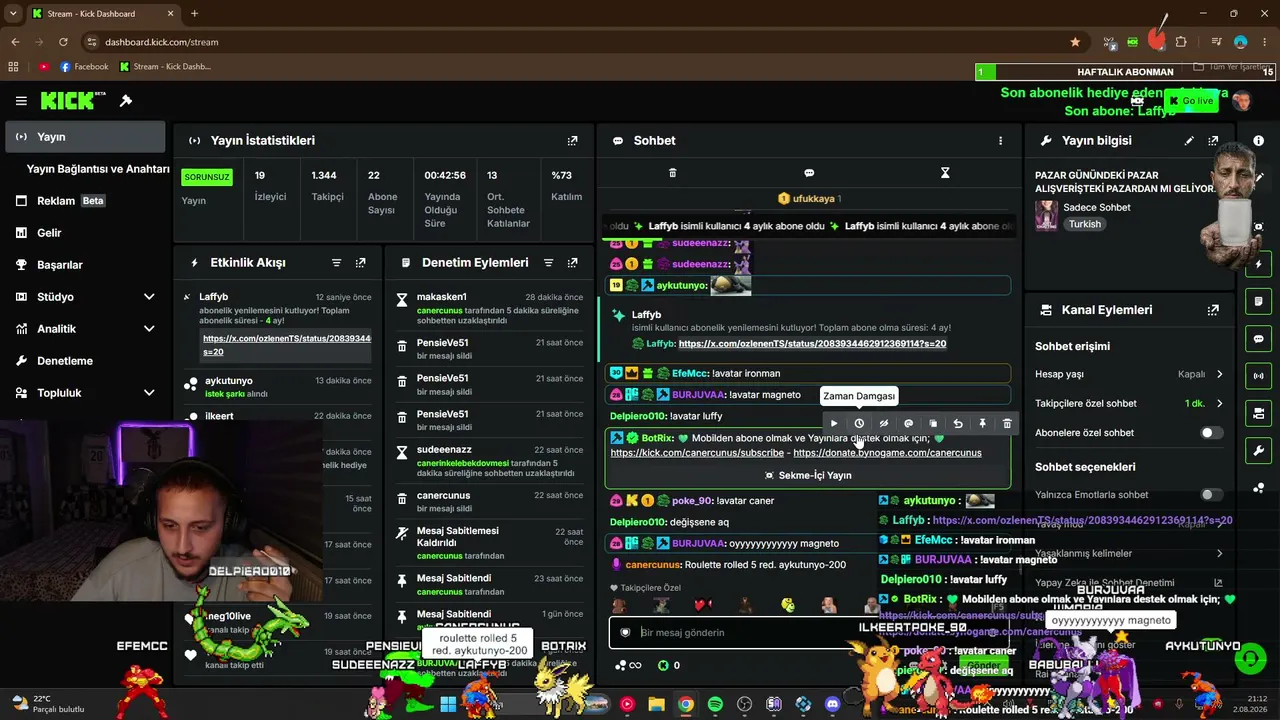Click the chat bubble icon in the right sidebar
Image resolution: width=1280 pixels, height=720 pixels.
tap(1259, 339)
